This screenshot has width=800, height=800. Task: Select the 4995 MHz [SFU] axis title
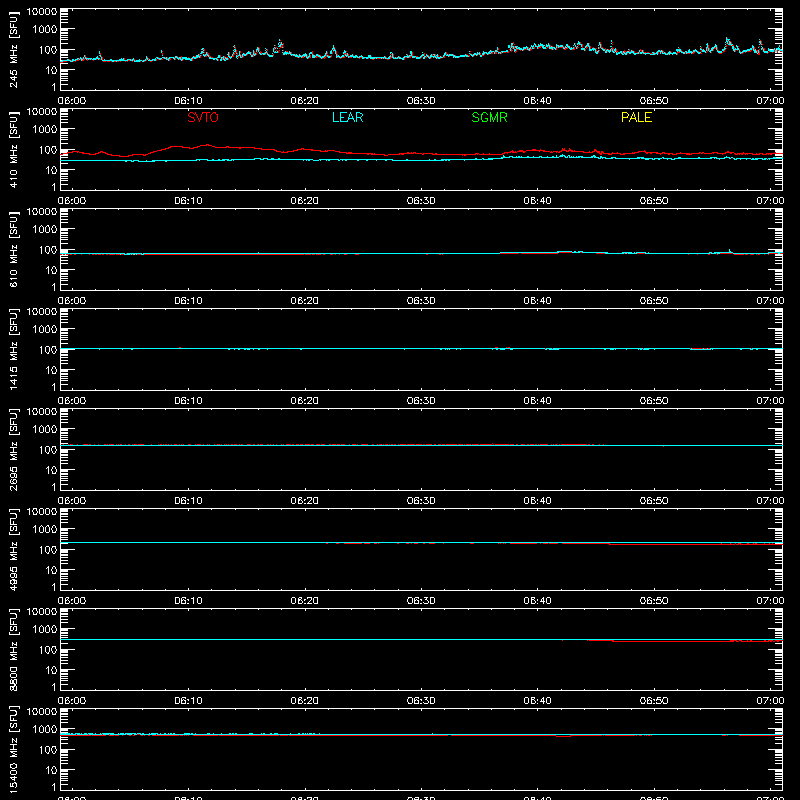point(14,549)
